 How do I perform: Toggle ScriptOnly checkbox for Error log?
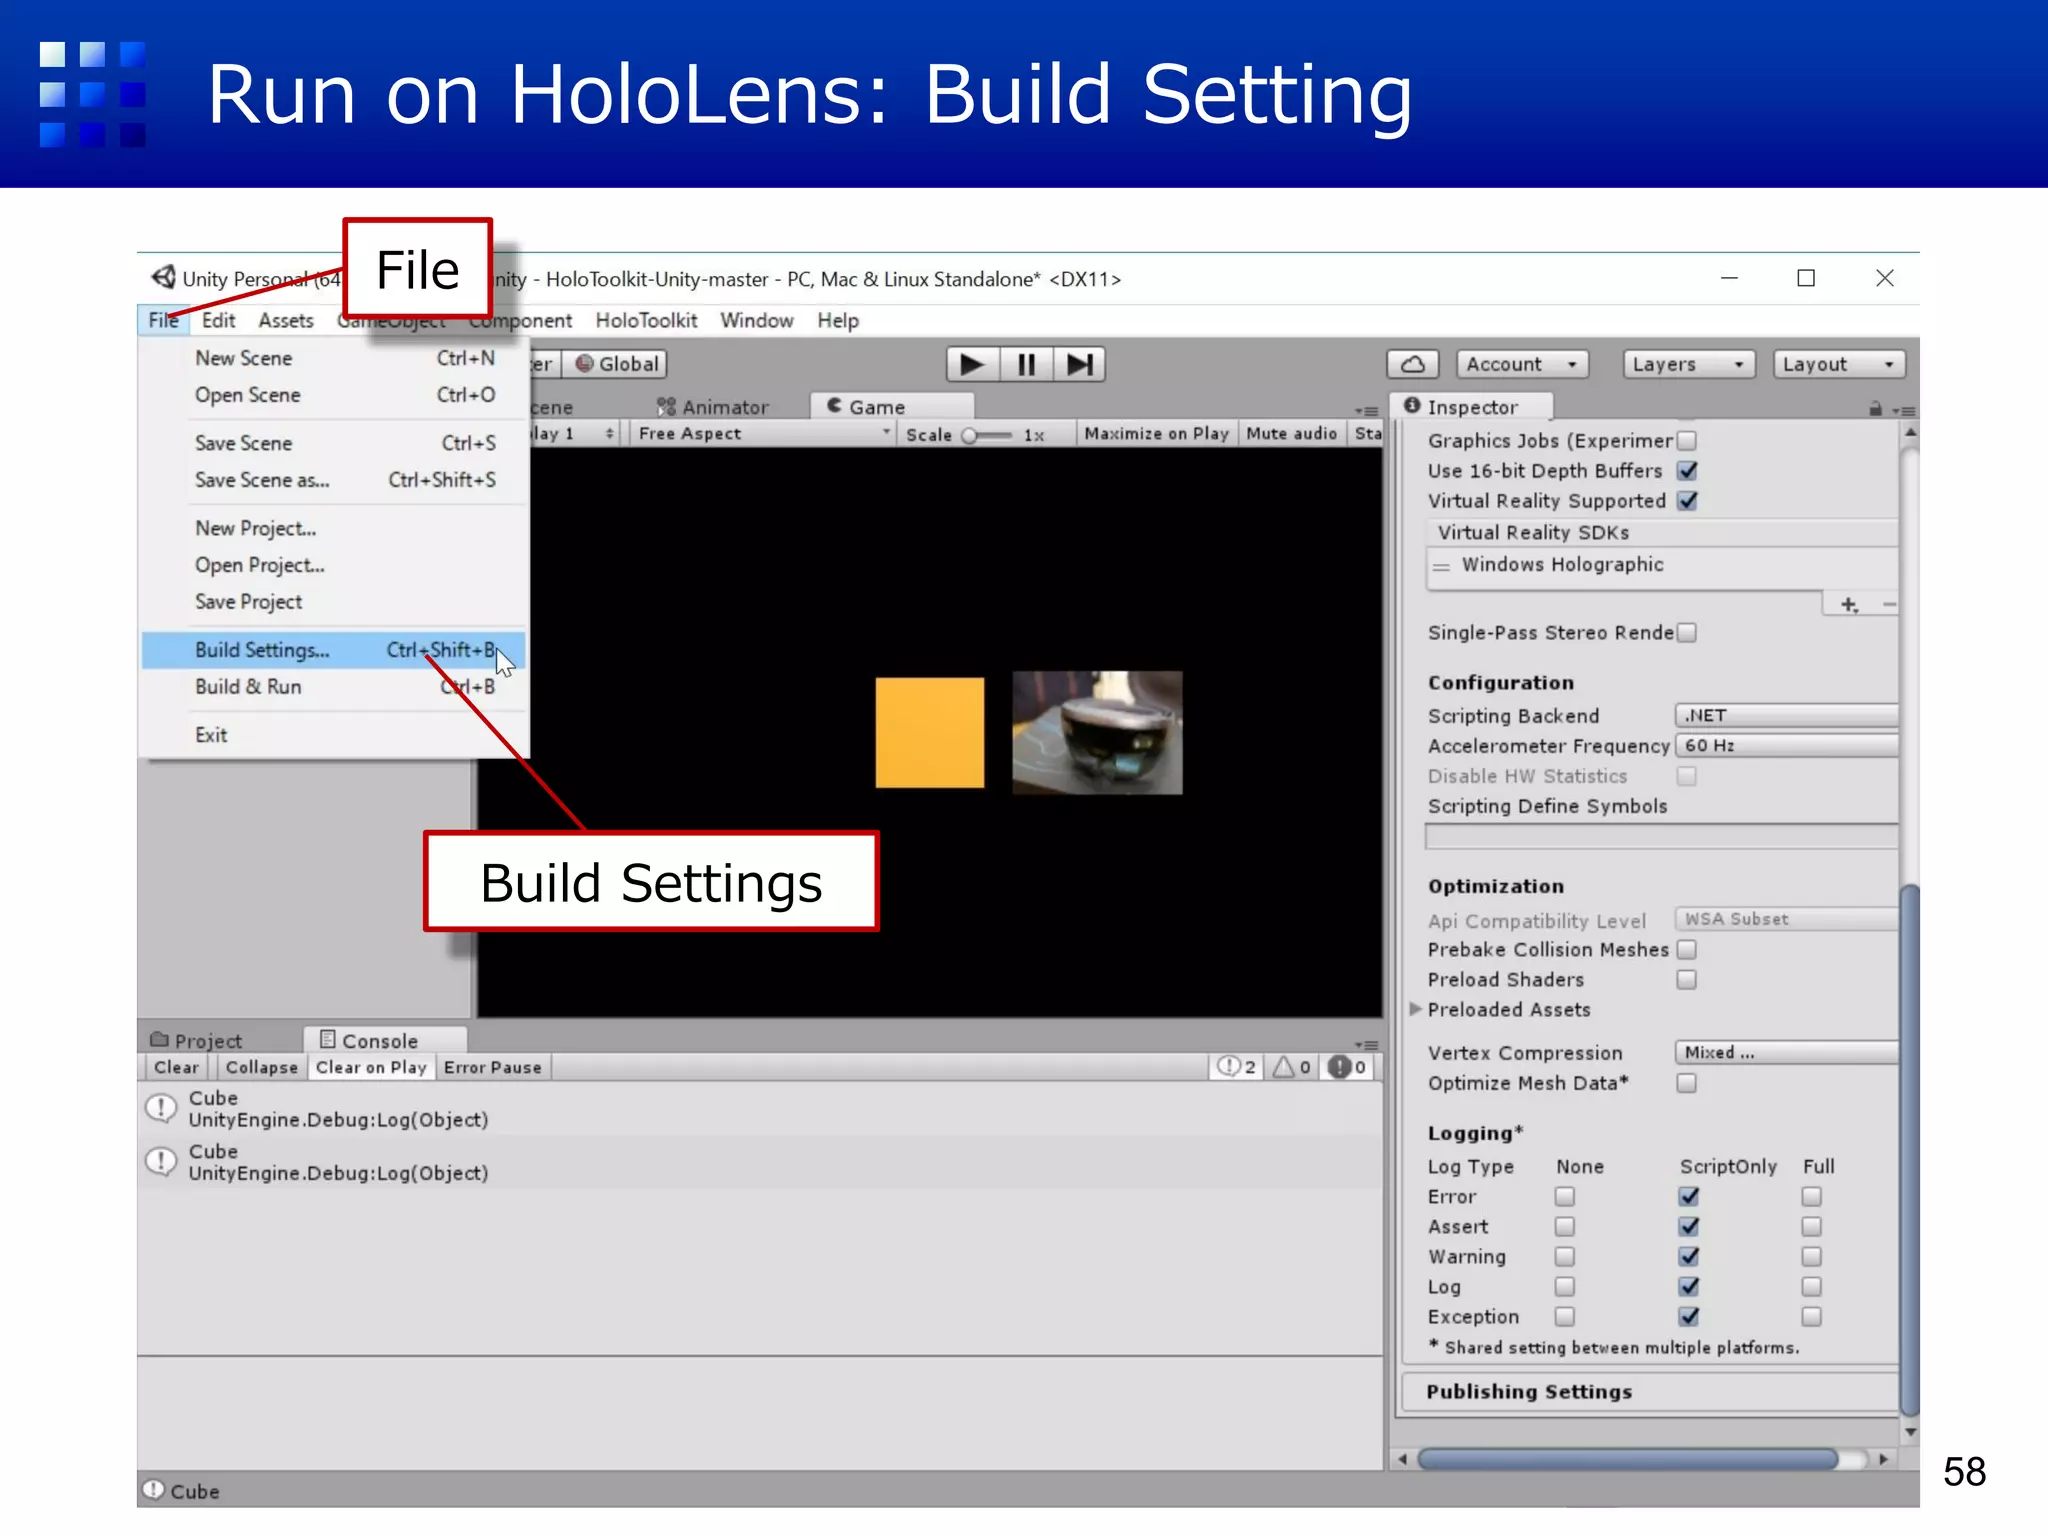1689,1196
